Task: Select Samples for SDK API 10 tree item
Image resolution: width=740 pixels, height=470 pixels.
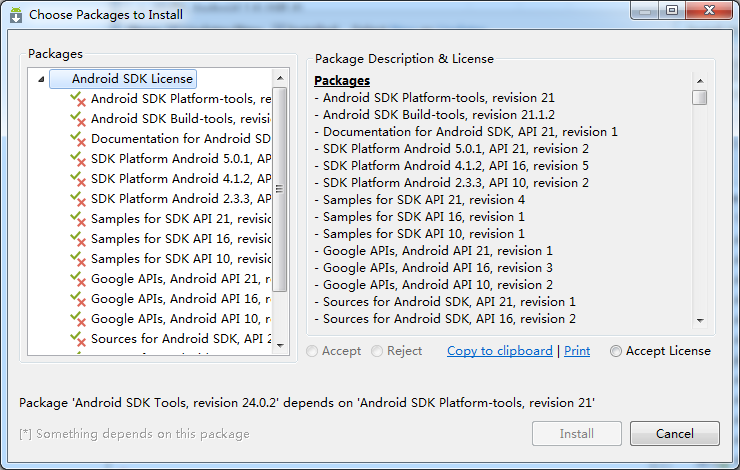Action: (x=181, y=259)
